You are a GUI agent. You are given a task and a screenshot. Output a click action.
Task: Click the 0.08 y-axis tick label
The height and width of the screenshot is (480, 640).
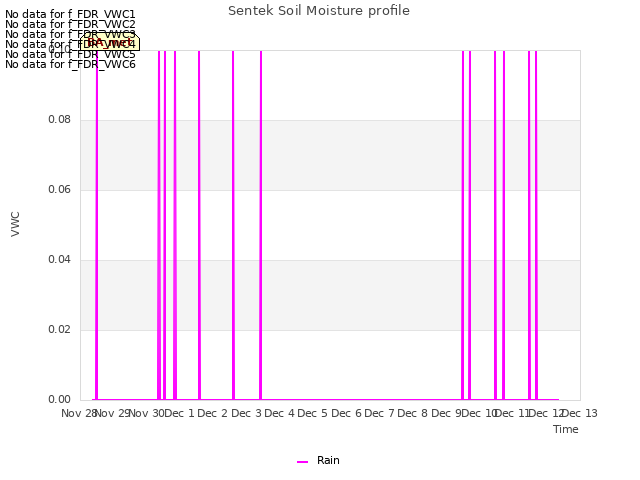pyautogui.click(x=60, y=120)
